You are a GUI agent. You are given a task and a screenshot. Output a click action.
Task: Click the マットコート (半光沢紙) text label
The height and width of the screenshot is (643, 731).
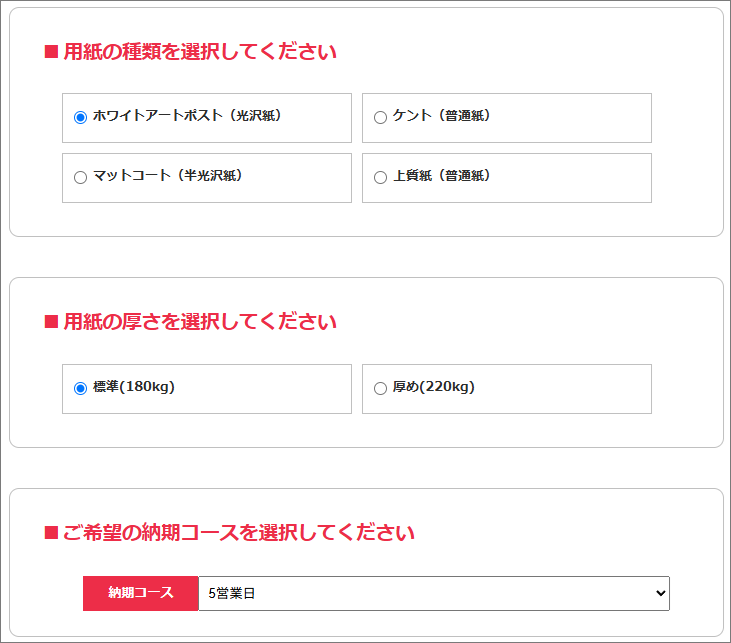(x=168, y=175)
